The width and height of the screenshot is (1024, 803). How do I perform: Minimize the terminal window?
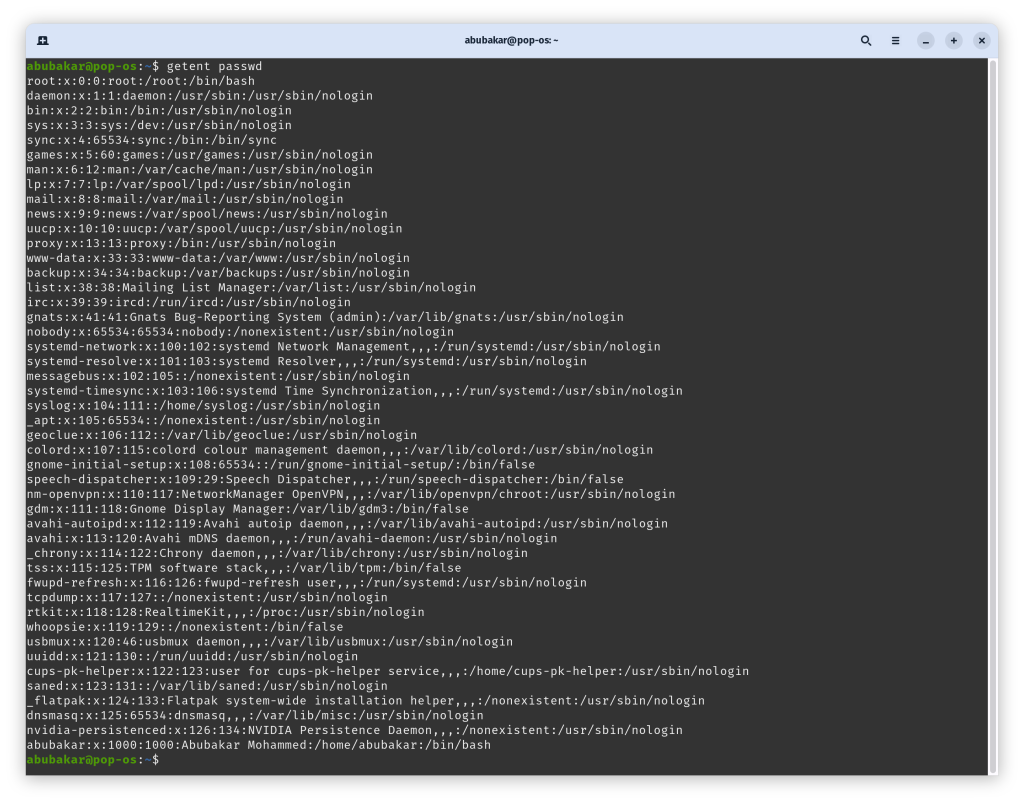pos(924,40)
